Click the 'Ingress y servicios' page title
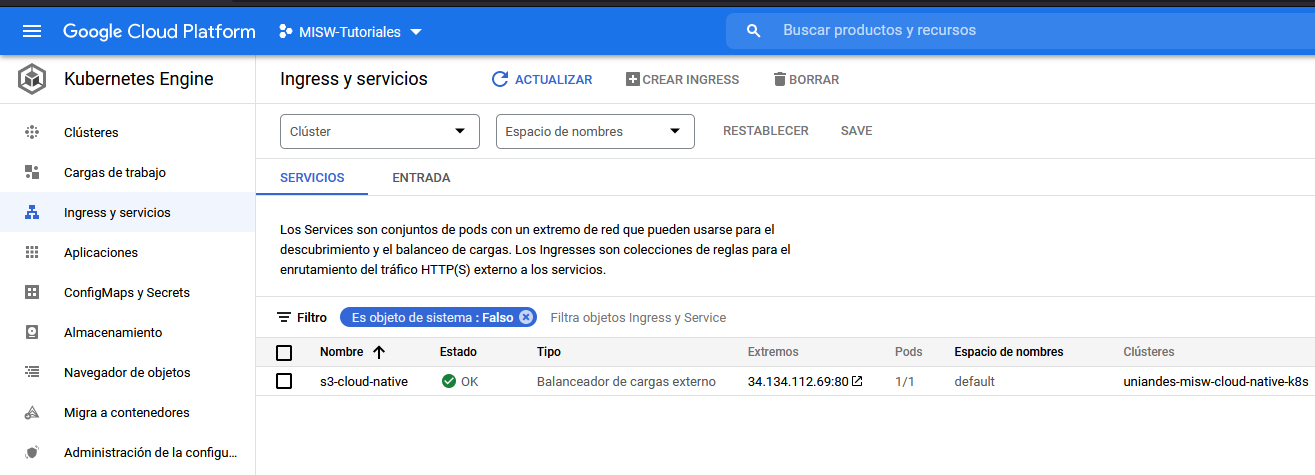The image size is (1315, 475). 354,79
